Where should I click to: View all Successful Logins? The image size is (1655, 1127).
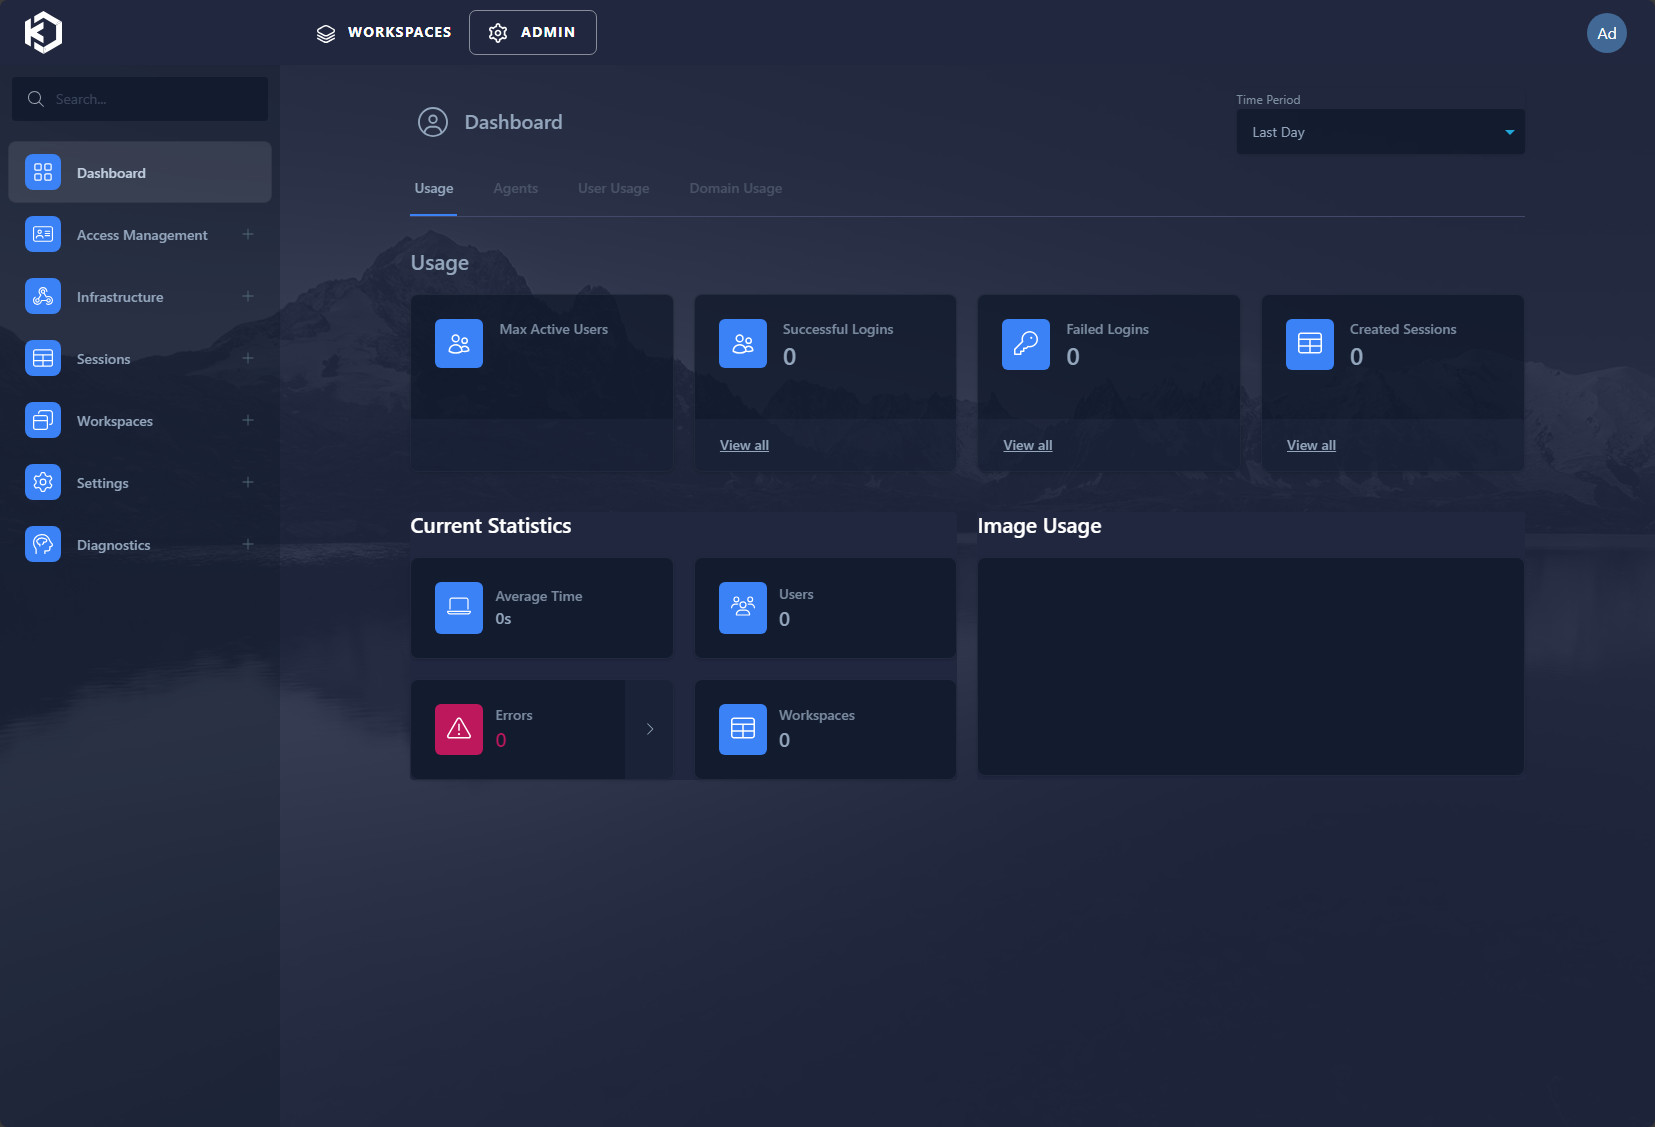744,445
